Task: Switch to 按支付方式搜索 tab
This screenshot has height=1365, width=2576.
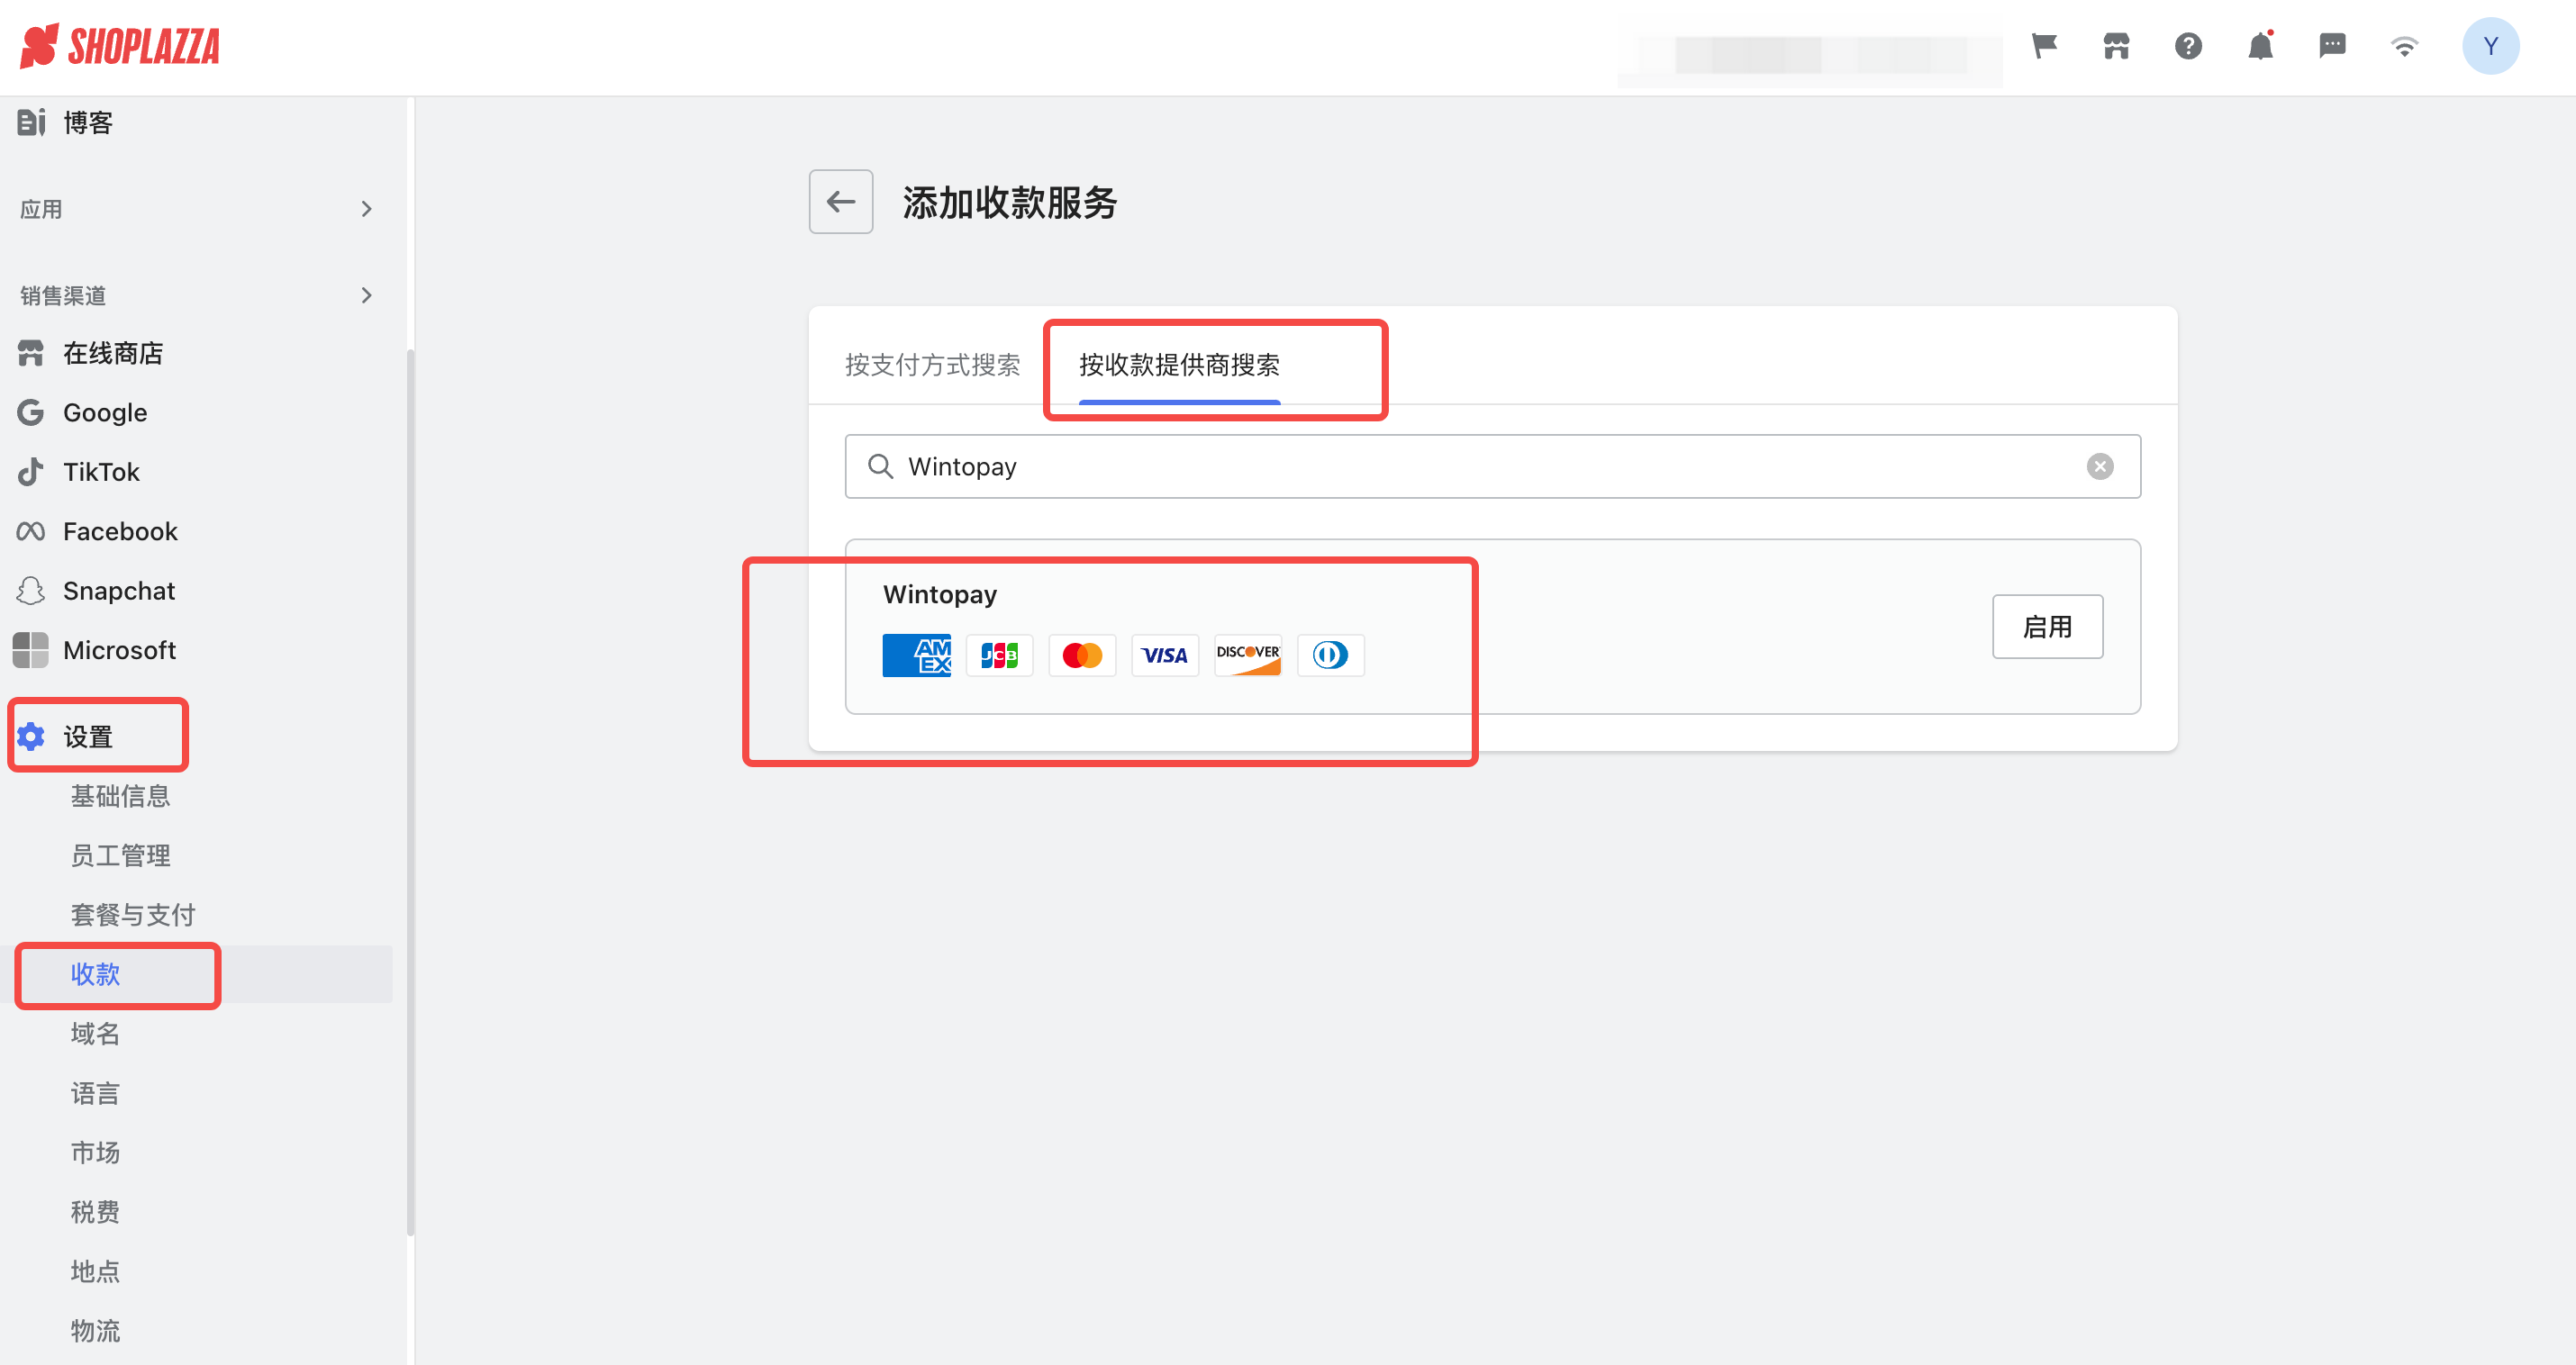Action: [x=932, y=364]
